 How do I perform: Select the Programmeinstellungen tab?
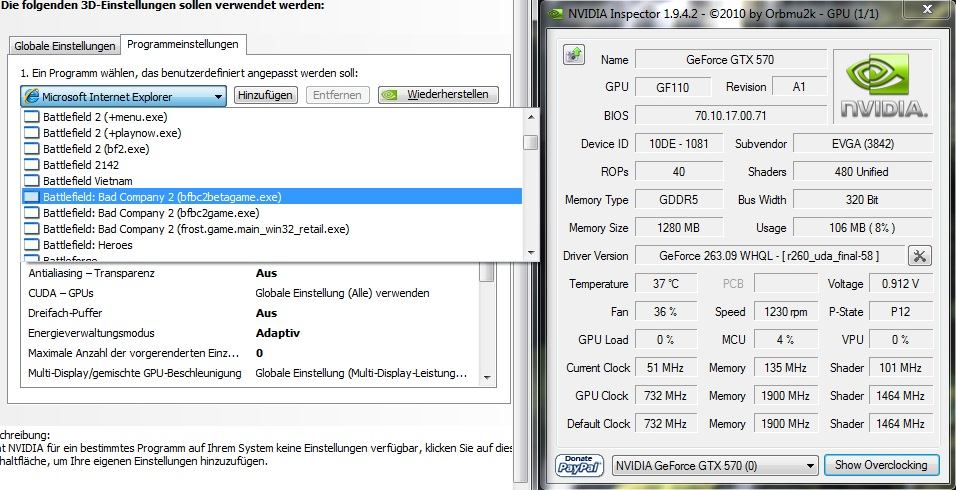pyautogui.click(x=183, y=44)
